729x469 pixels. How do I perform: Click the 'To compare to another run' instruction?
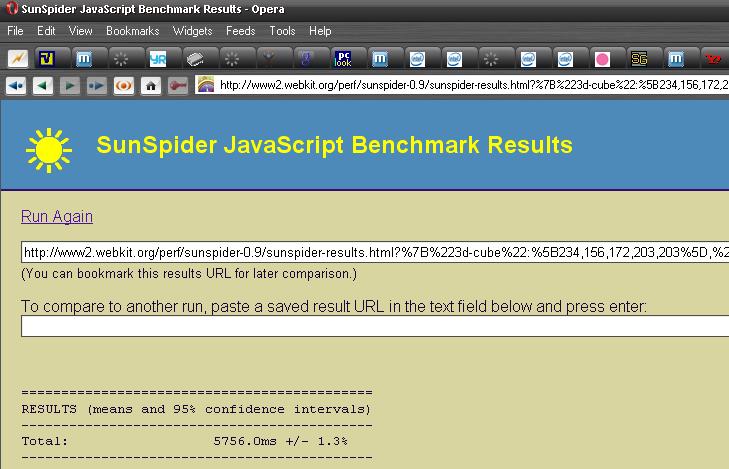[x=334, y=306]
